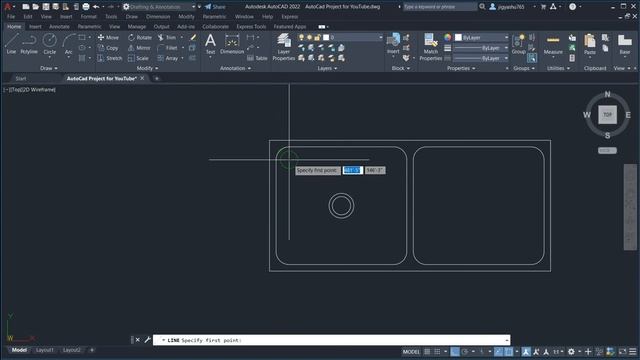Viewport: 640px width, 360px height.
Task: Click the command line customize wrench
Action: pos(147,340)
